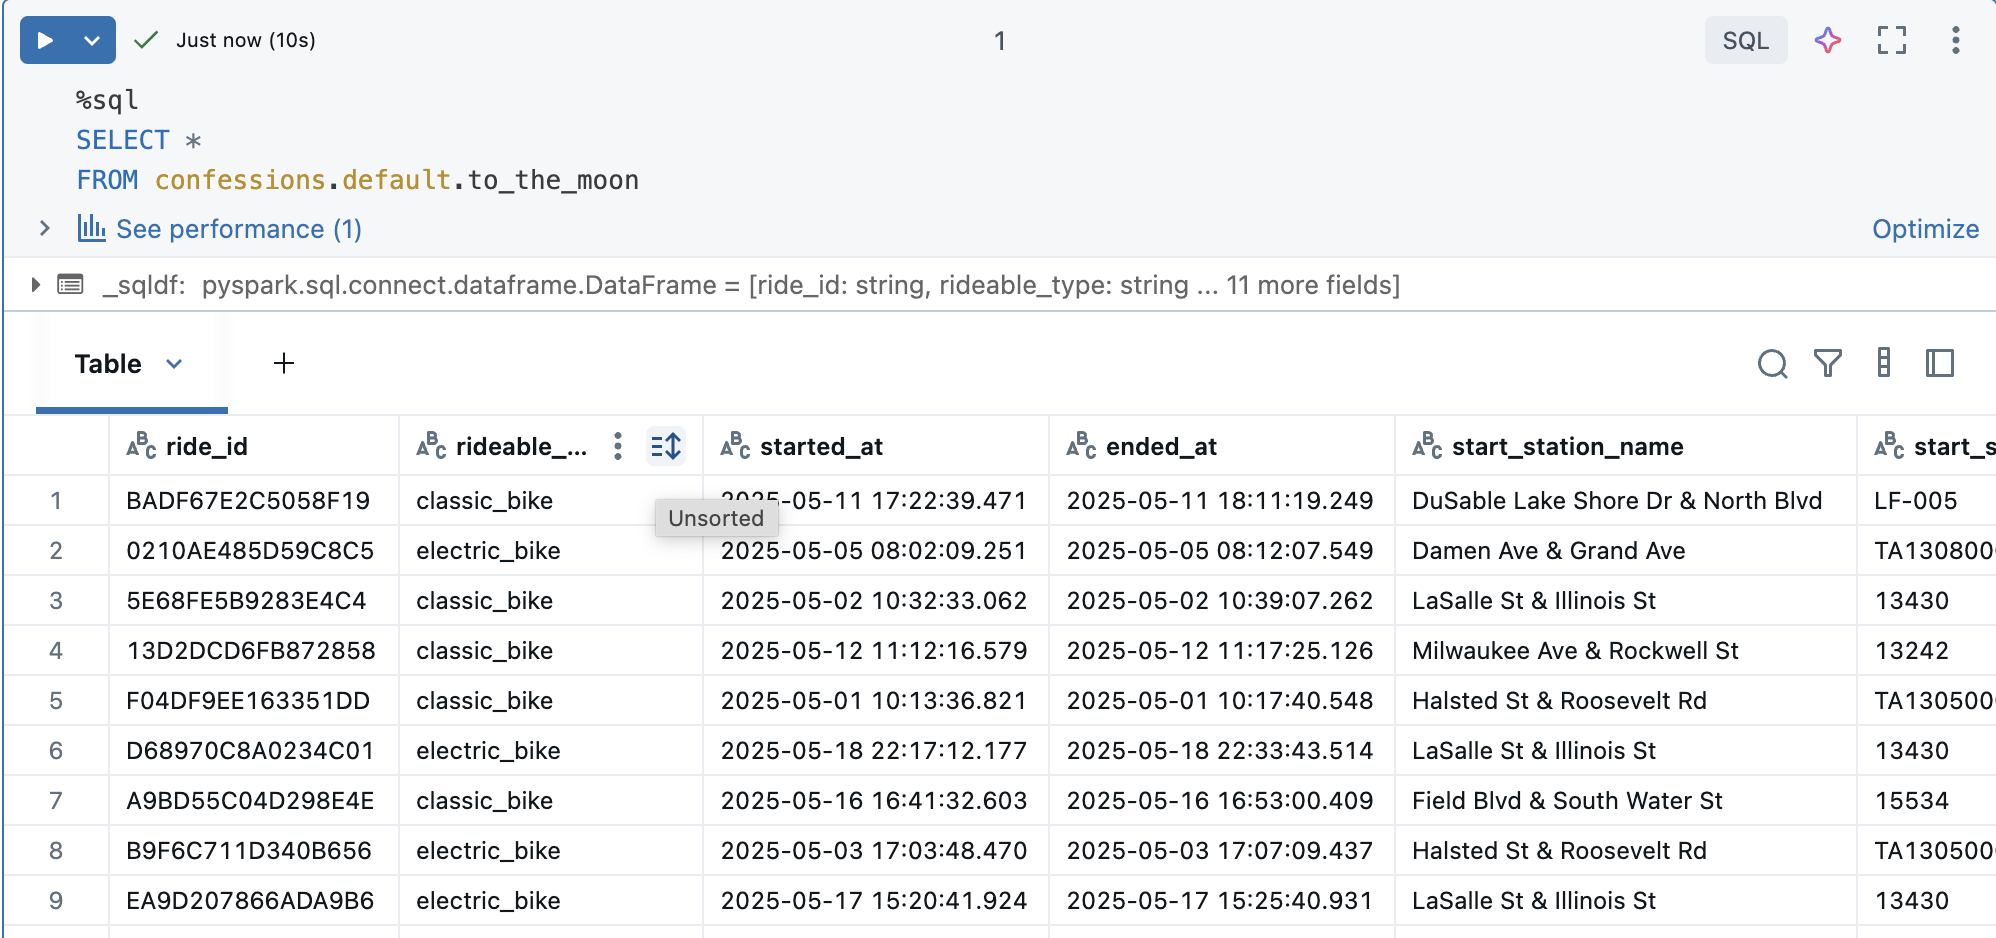The image size is (1996, 938).
Task: Expand the cell to fullscreen
Action: (x=1891, y=40)
